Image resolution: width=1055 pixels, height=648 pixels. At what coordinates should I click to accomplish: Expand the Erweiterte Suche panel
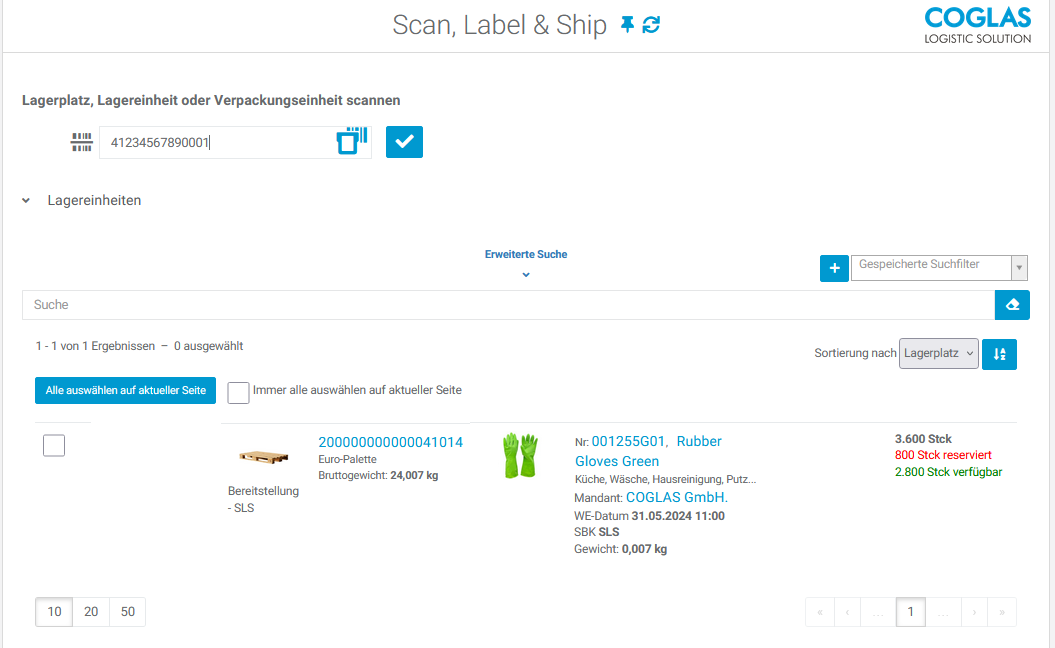pyautogui.click(x=526, y=264)
